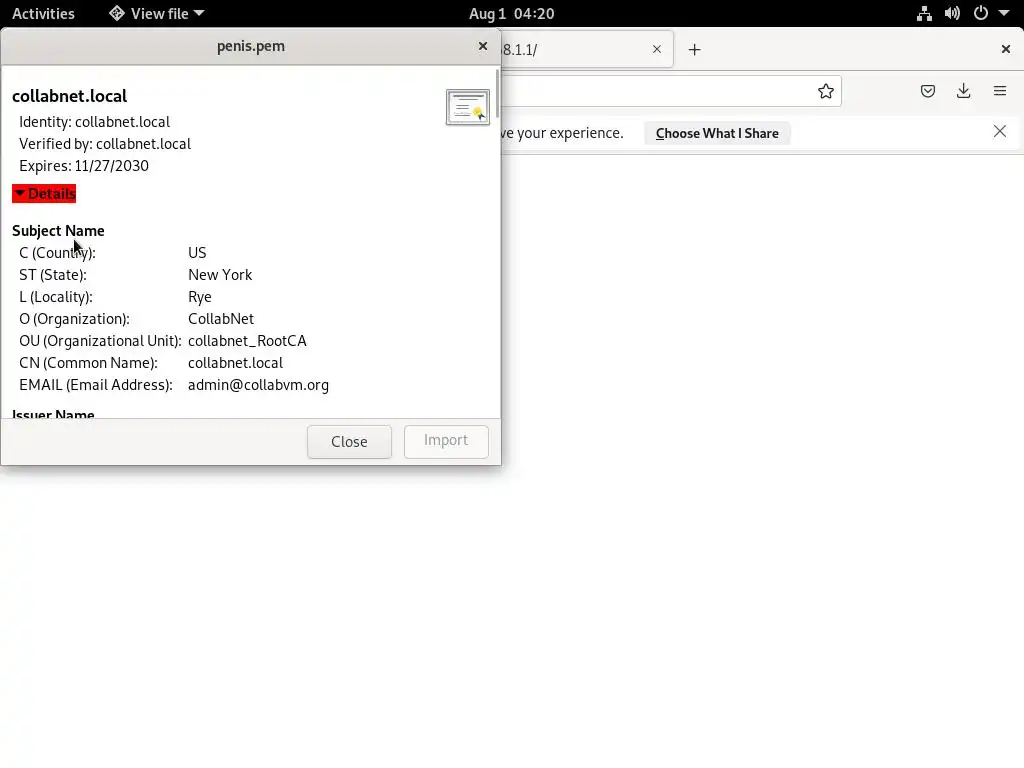The image size is (1024, 768).
Task: Click the Subject Name heading
Action: [58, 231]
